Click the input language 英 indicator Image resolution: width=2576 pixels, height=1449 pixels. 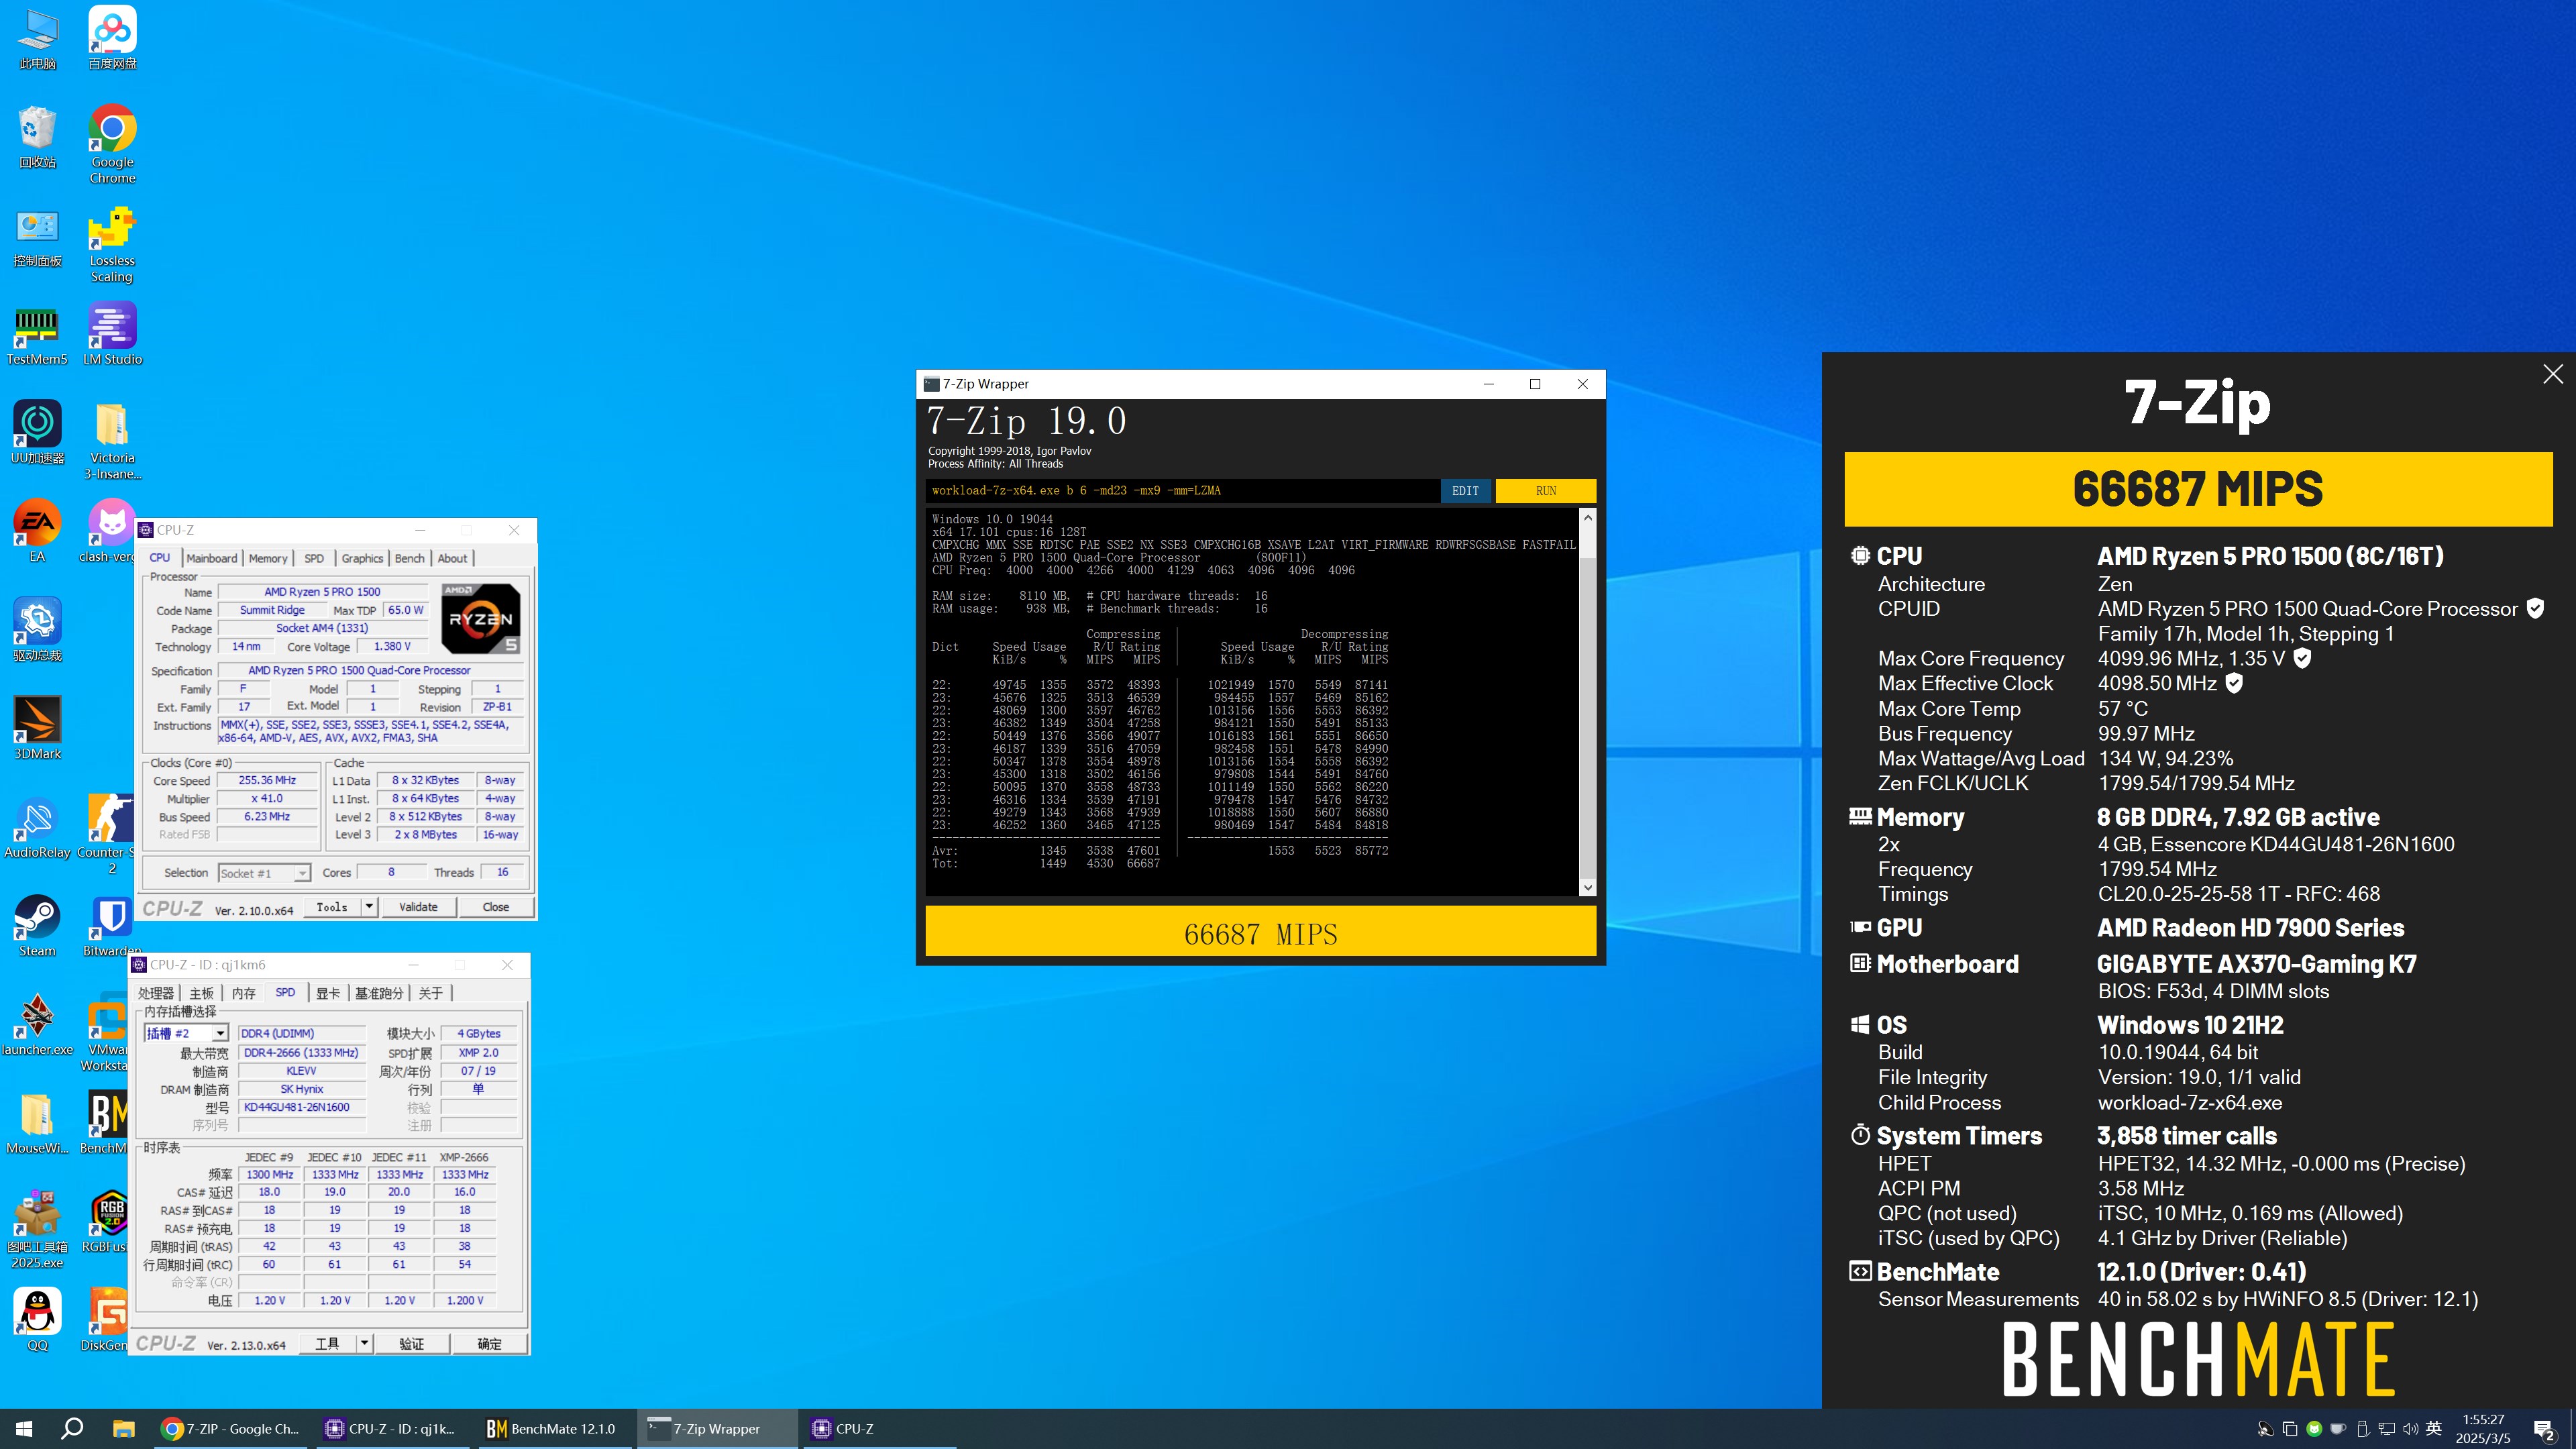coord(2434,1429)
